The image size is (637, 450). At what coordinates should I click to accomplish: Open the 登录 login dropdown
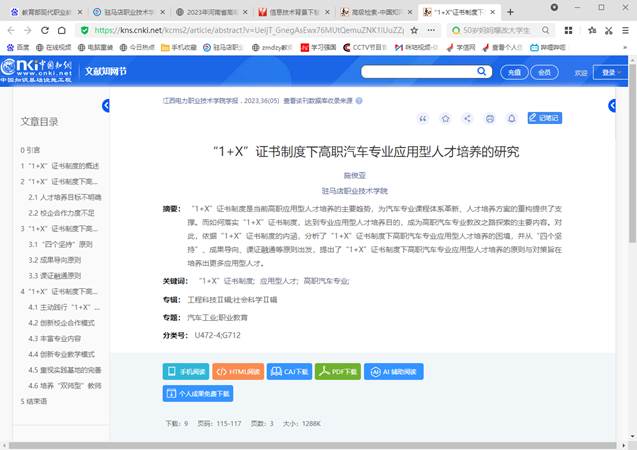click(x=611, y=72)
